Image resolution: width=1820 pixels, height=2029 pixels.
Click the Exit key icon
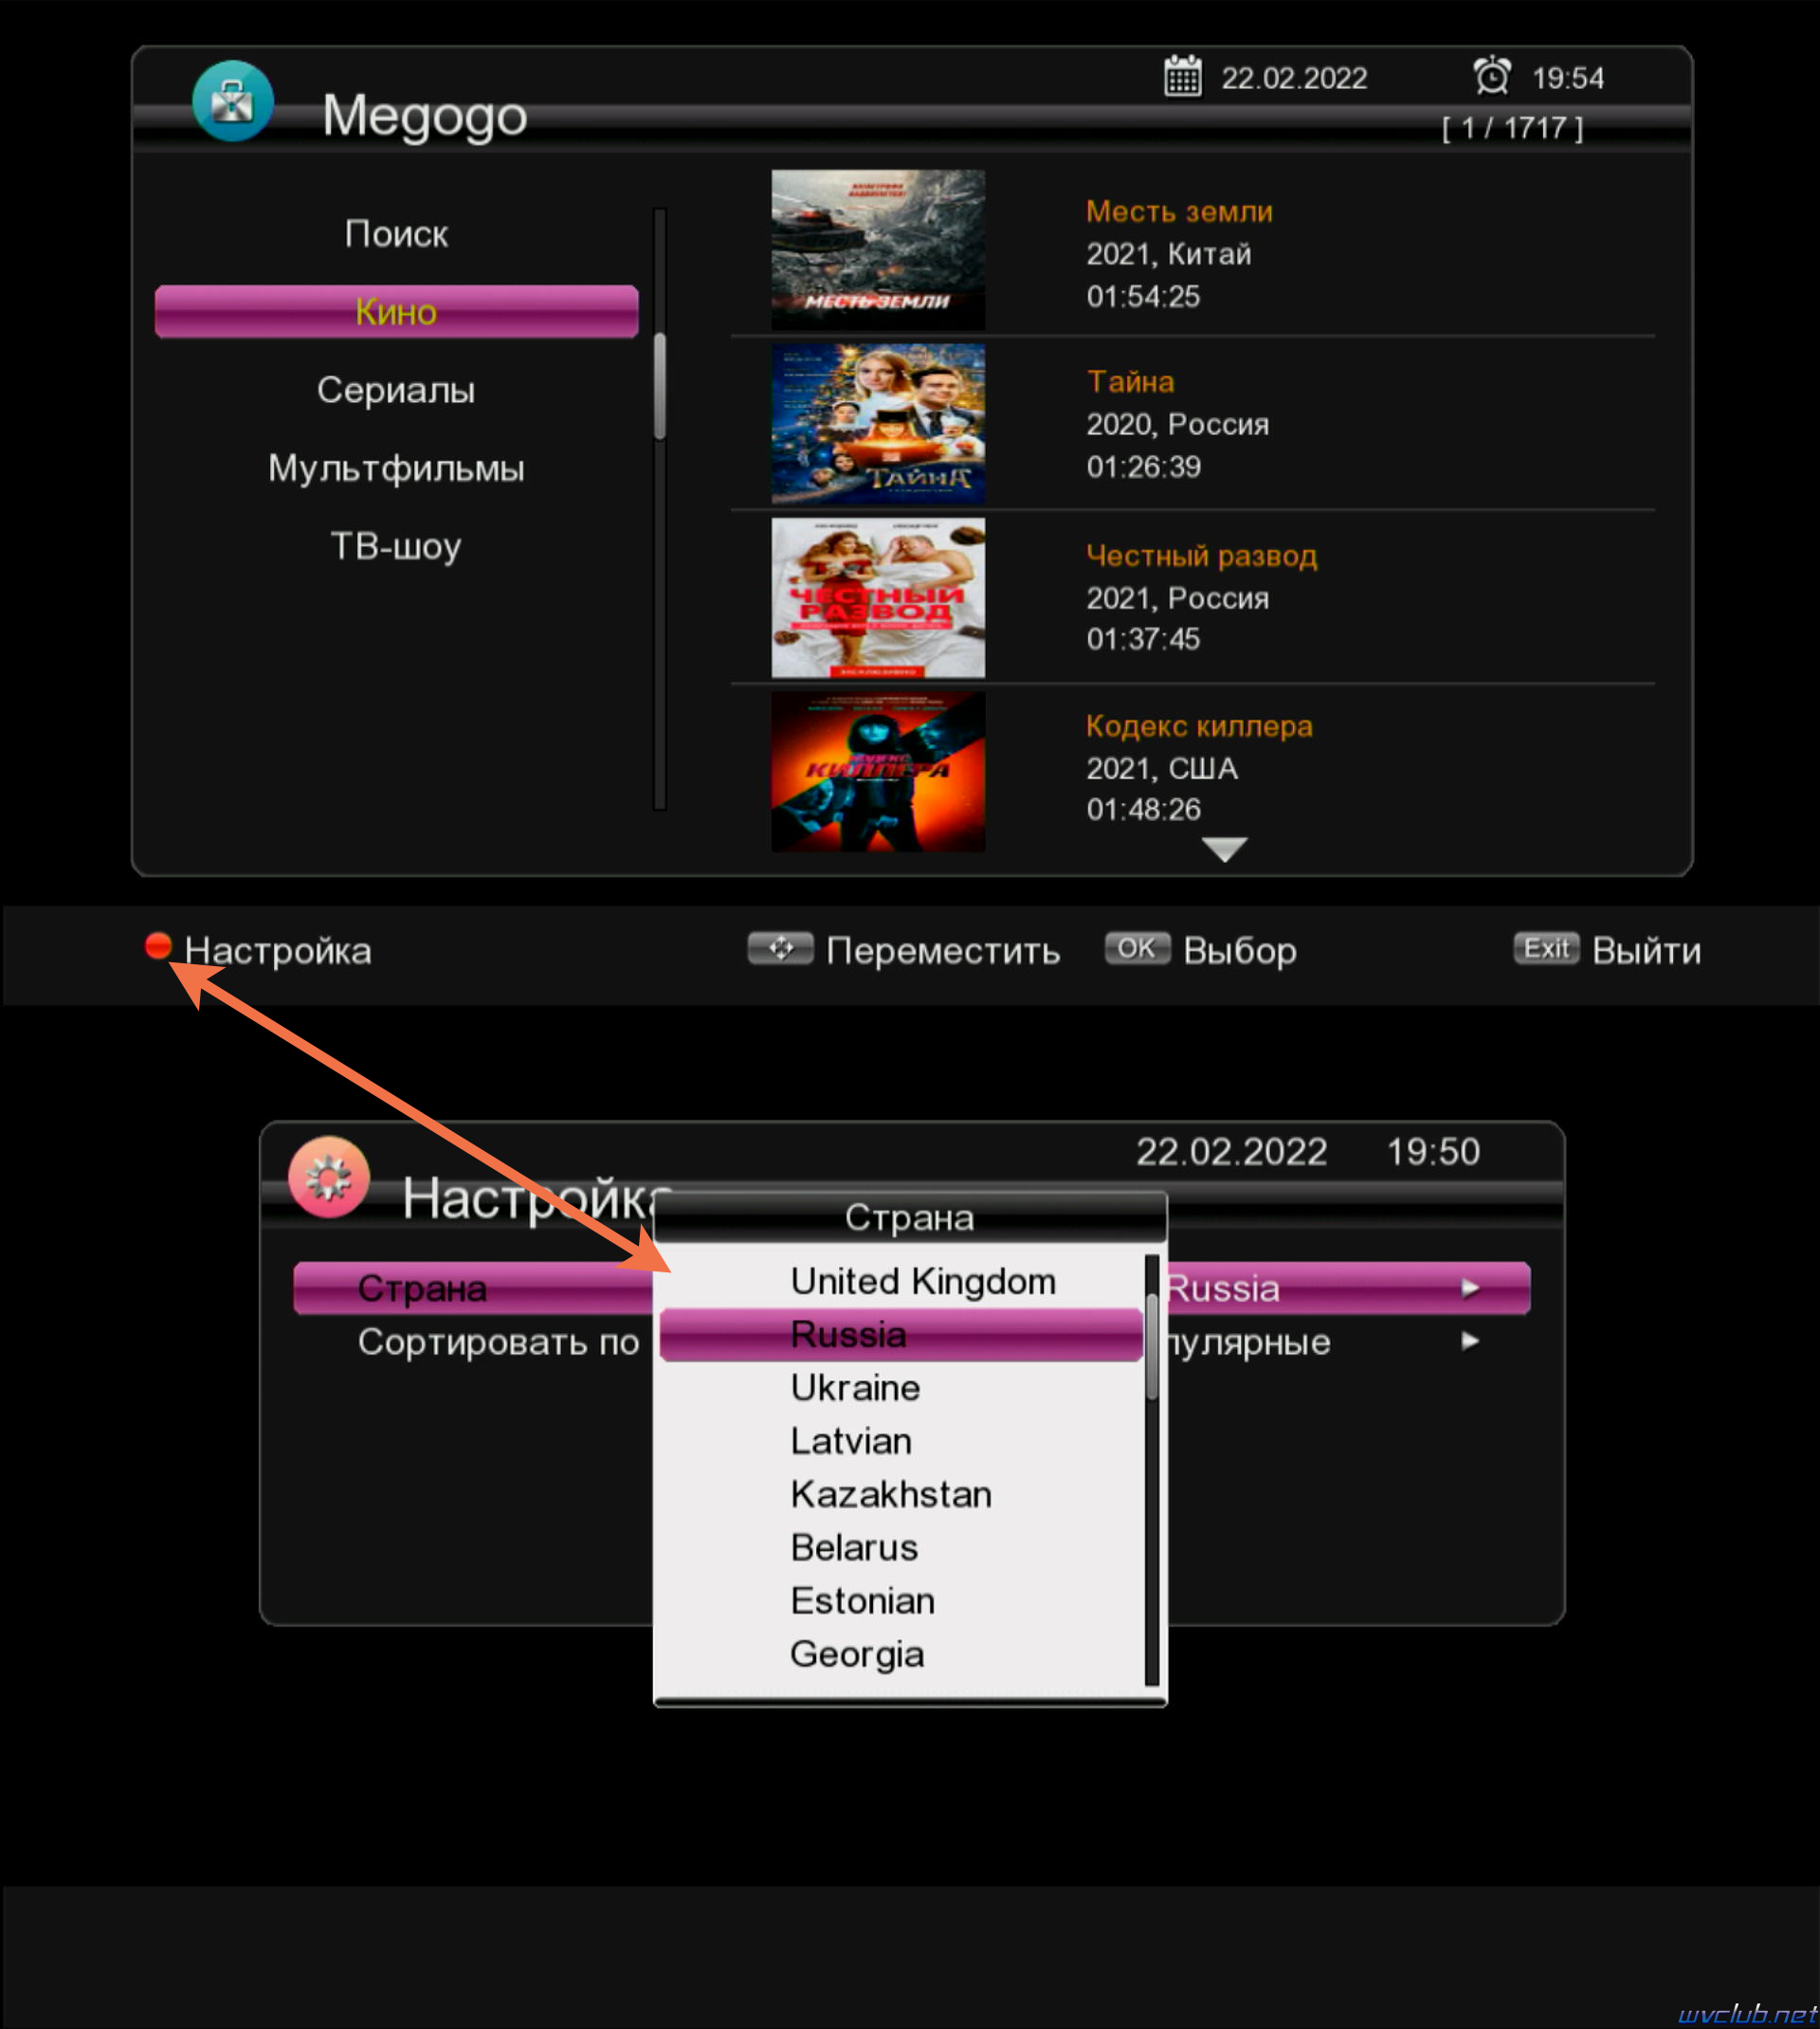pyautogui.click(x=1546, y=948)
